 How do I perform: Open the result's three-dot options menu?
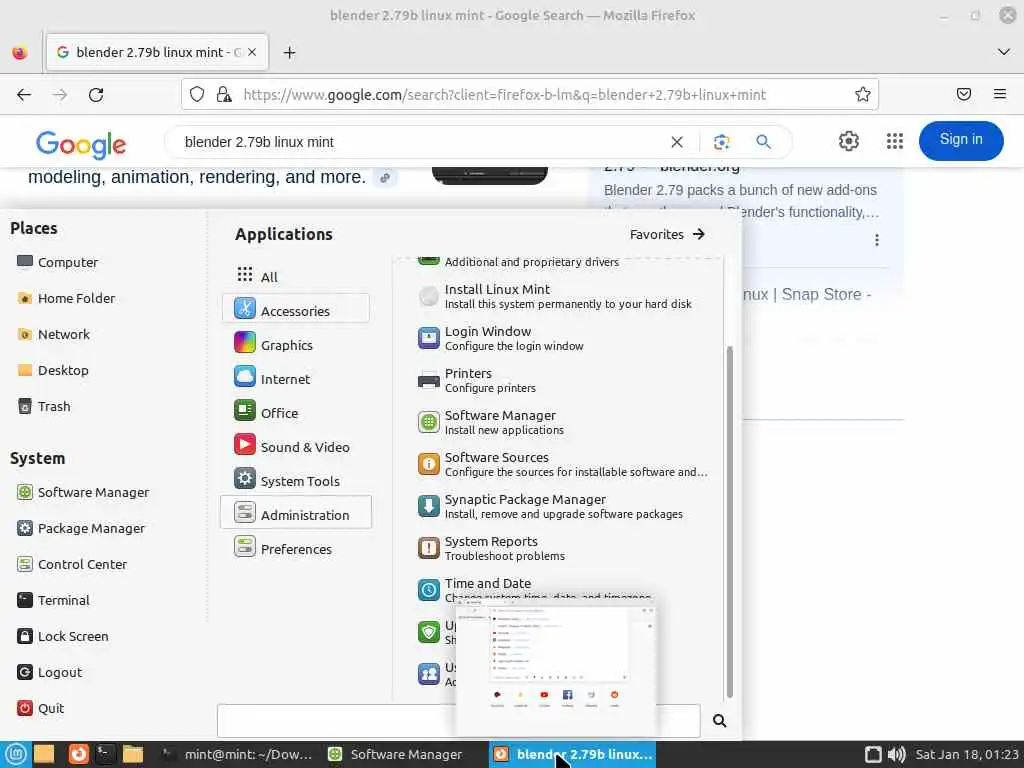[x=876, y=240]
